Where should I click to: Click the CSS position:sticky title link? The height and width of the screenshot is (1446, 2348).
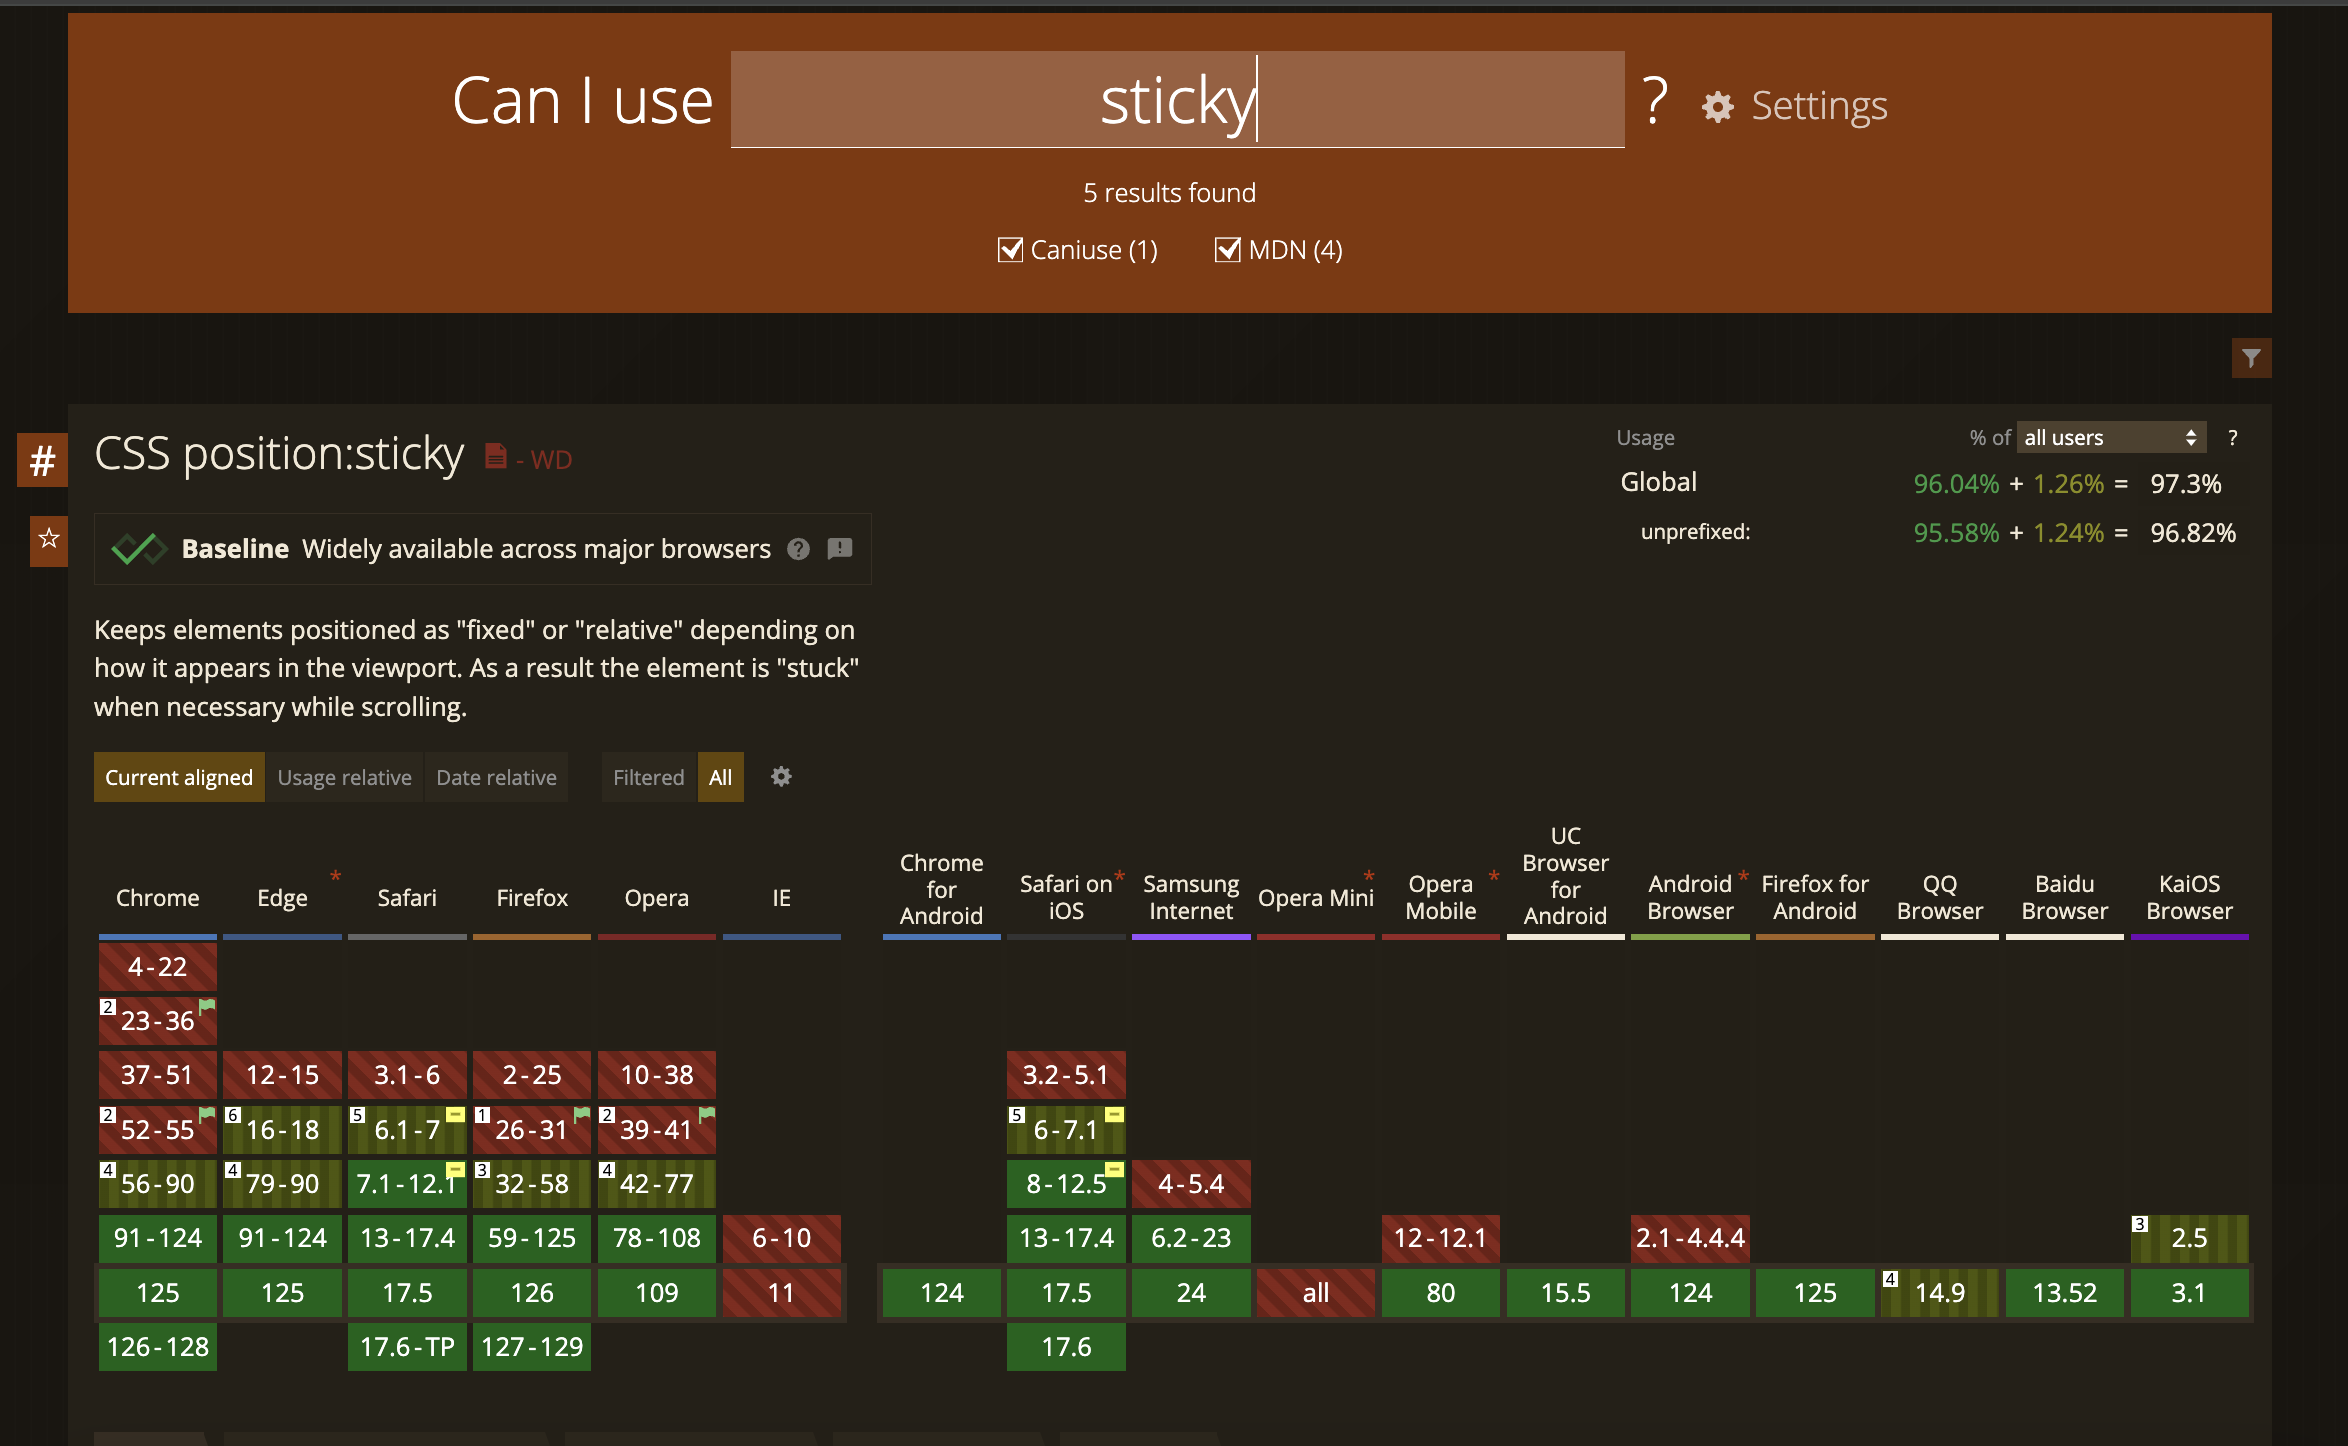(x=279, y=454)
